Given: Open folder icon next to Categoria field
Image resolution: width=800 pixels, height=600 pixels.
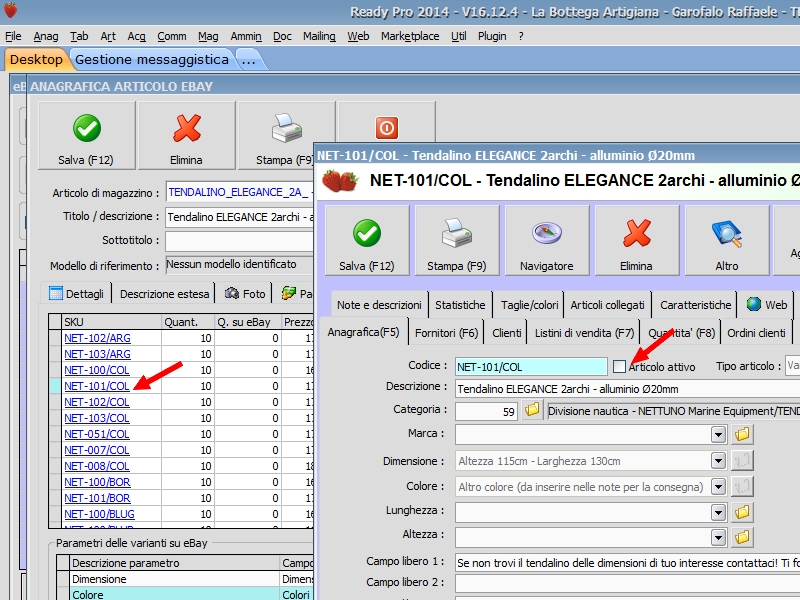Looking at the screenshot, I should (532, 410).
